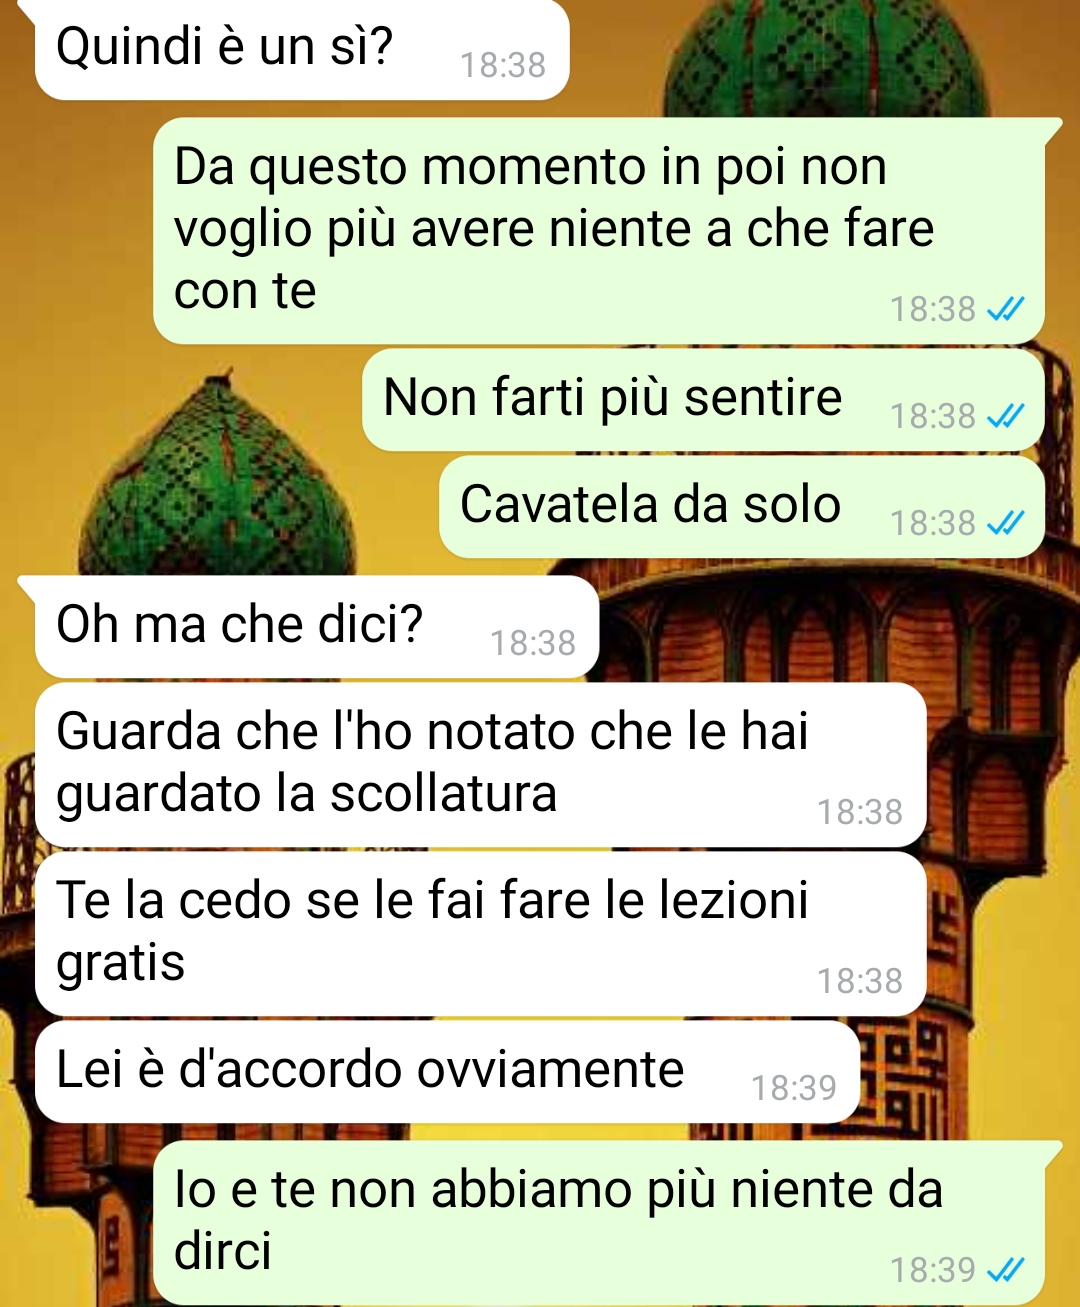
Task: Tap the 'Cavatela da solo' message
Action: coord(742,506)
